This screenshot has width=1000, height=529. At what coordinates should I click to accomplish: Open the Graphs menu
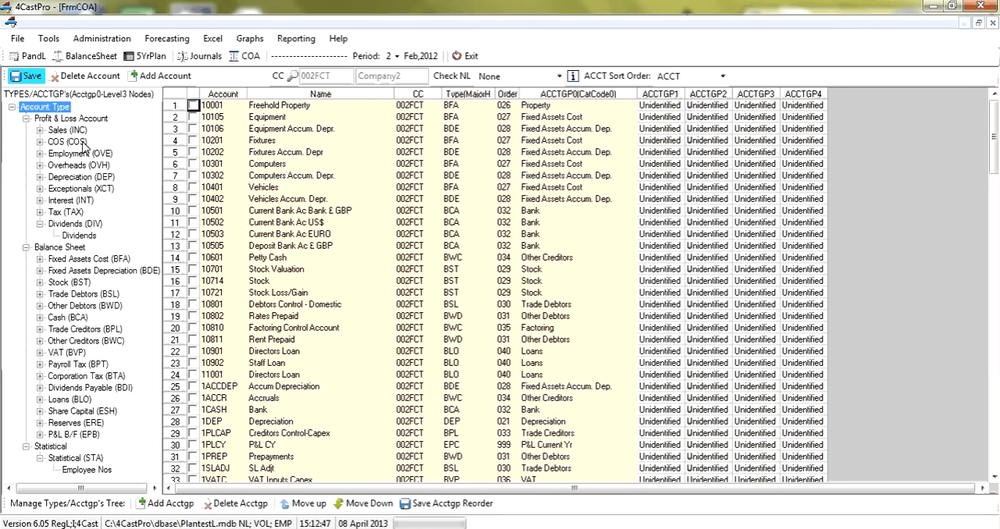pos(250,38)
